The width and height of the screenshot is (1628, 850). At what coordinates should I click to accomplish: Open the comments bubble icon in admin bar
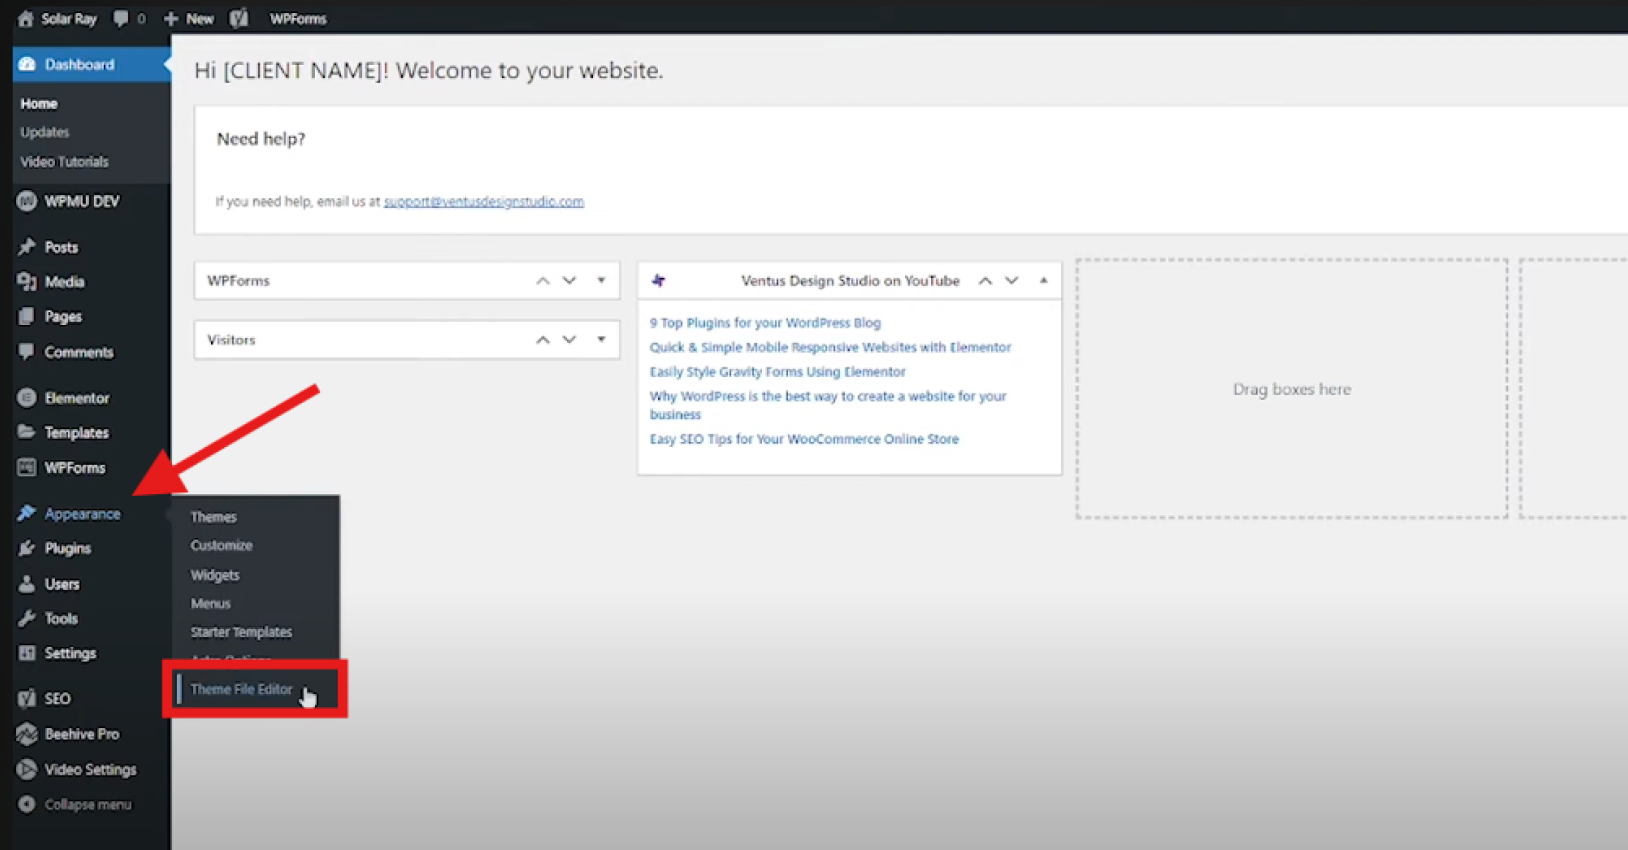click(x=121, y=18)
